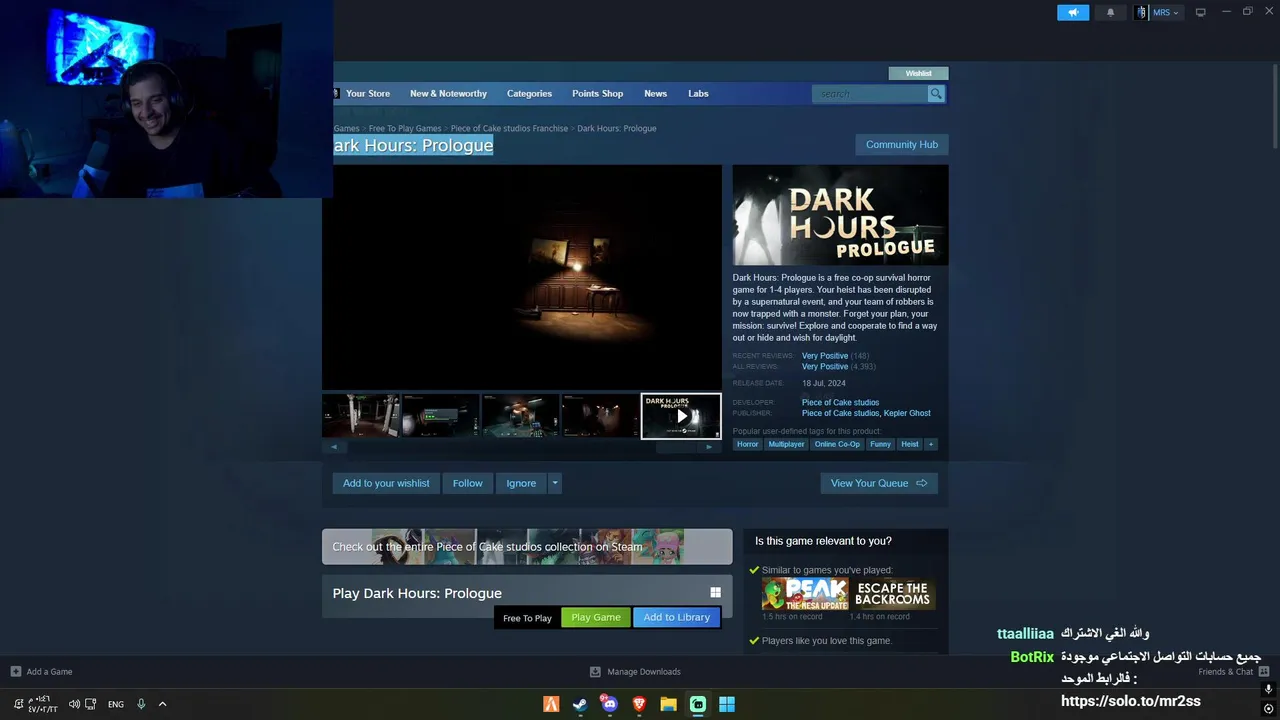Open Brave browser from taskbar
This screenshot has height=720, width=1280.
(639, 704)
